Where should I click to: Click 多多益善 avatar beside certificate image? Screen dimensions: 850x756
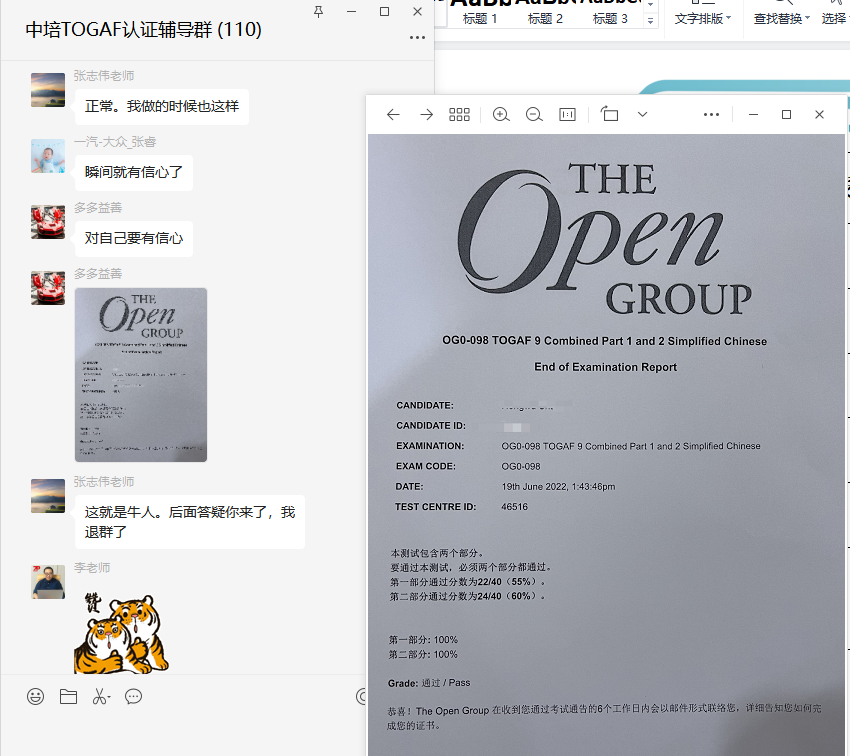pyautogui.click(x=48, y=288)
